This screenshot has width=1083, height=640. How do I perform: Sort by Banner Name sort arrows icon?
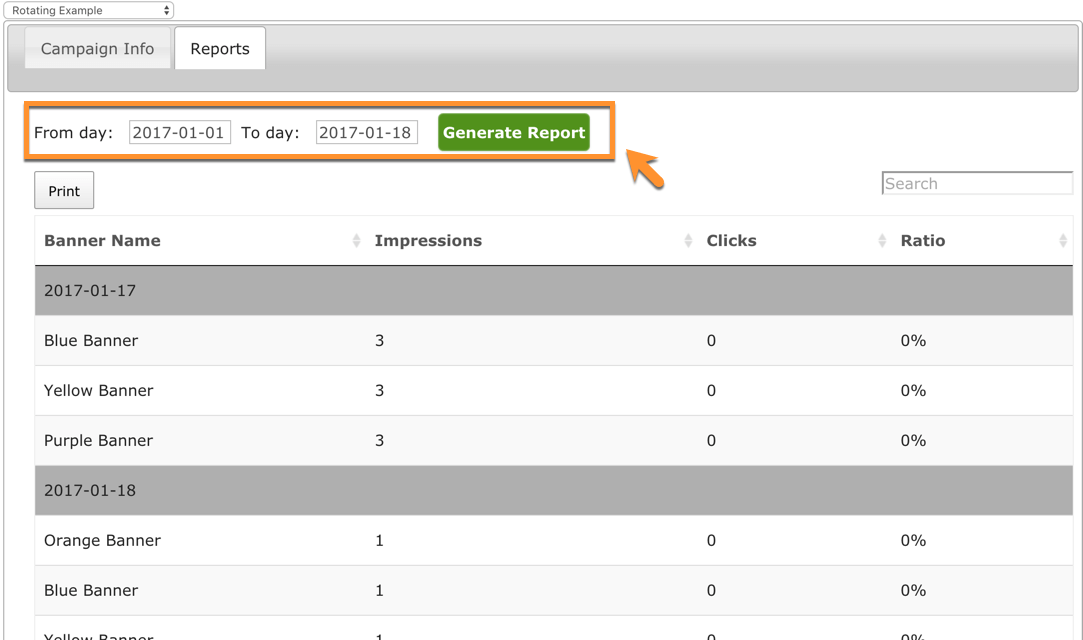point(356,241)
